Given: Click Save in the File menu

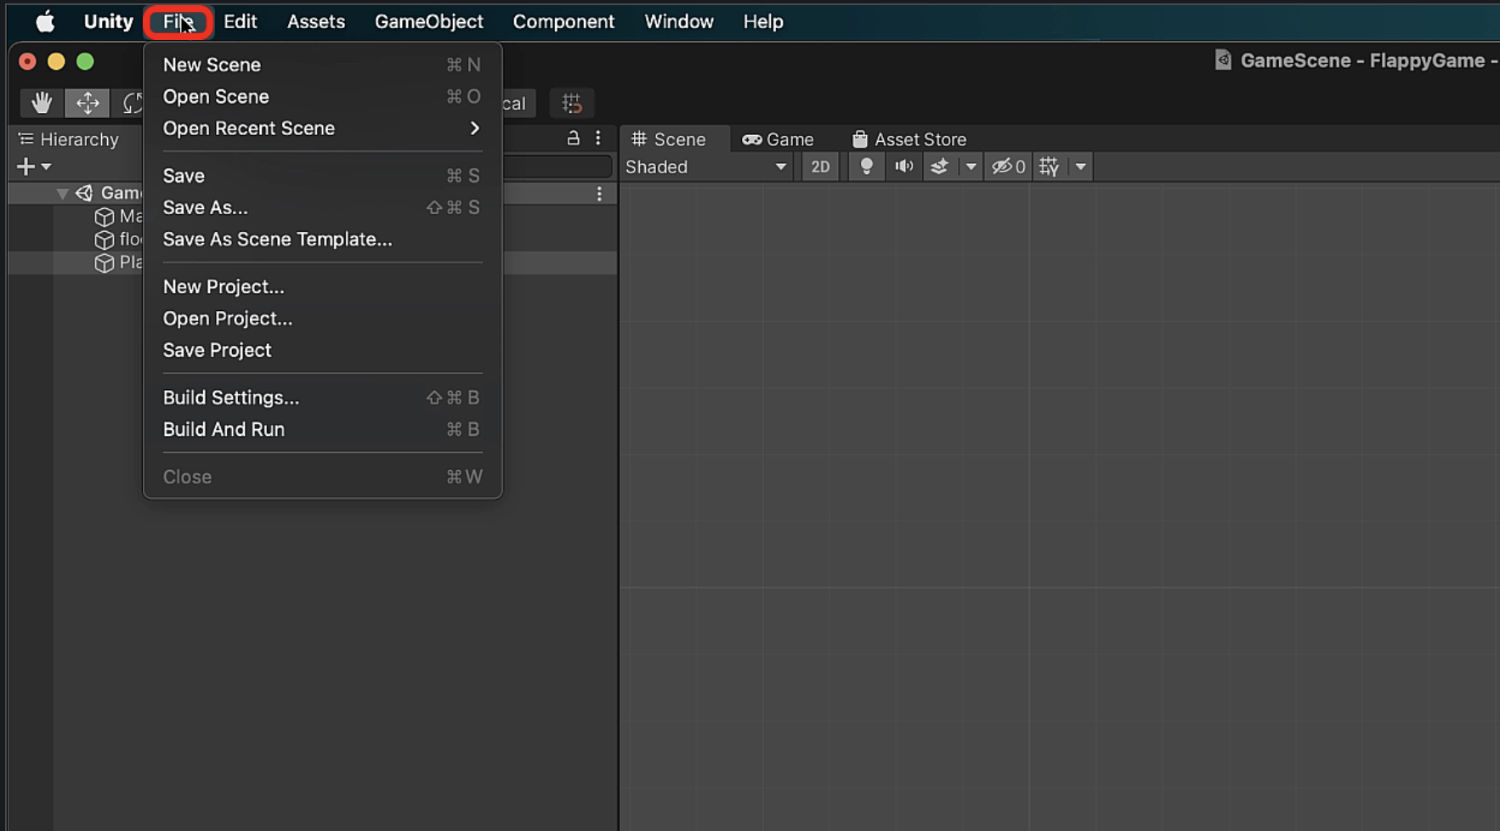Looking at the screenshot, I should click(x=322, y=176).
